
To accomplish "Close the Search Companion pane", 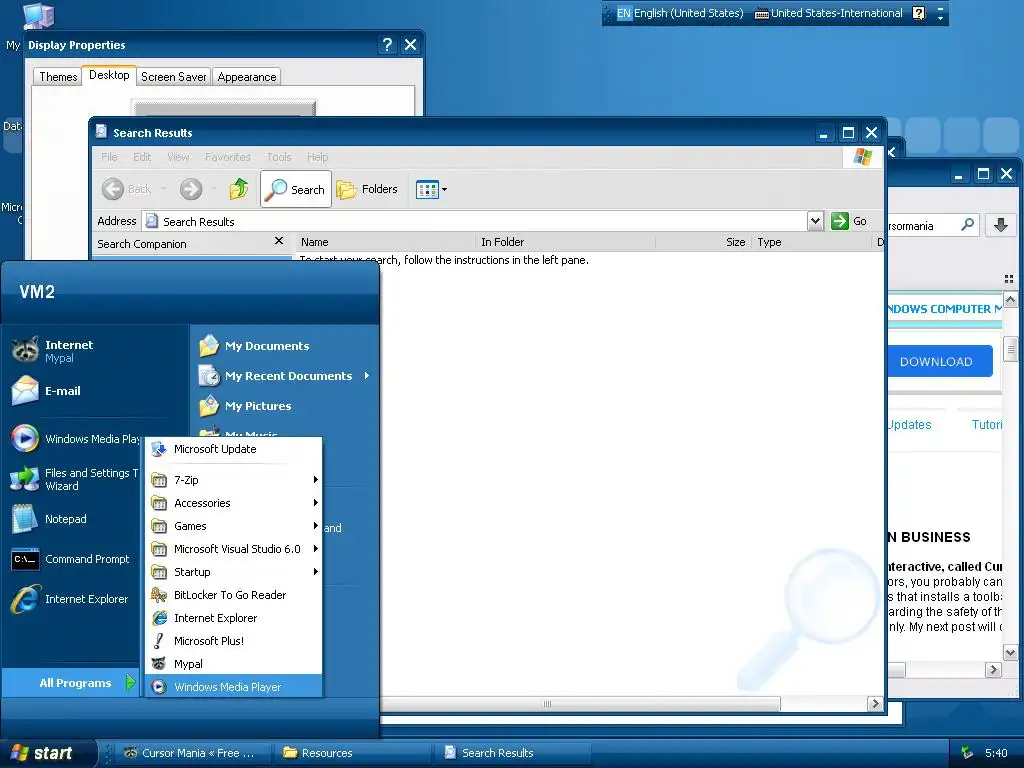I will click(x=279, y=241).
